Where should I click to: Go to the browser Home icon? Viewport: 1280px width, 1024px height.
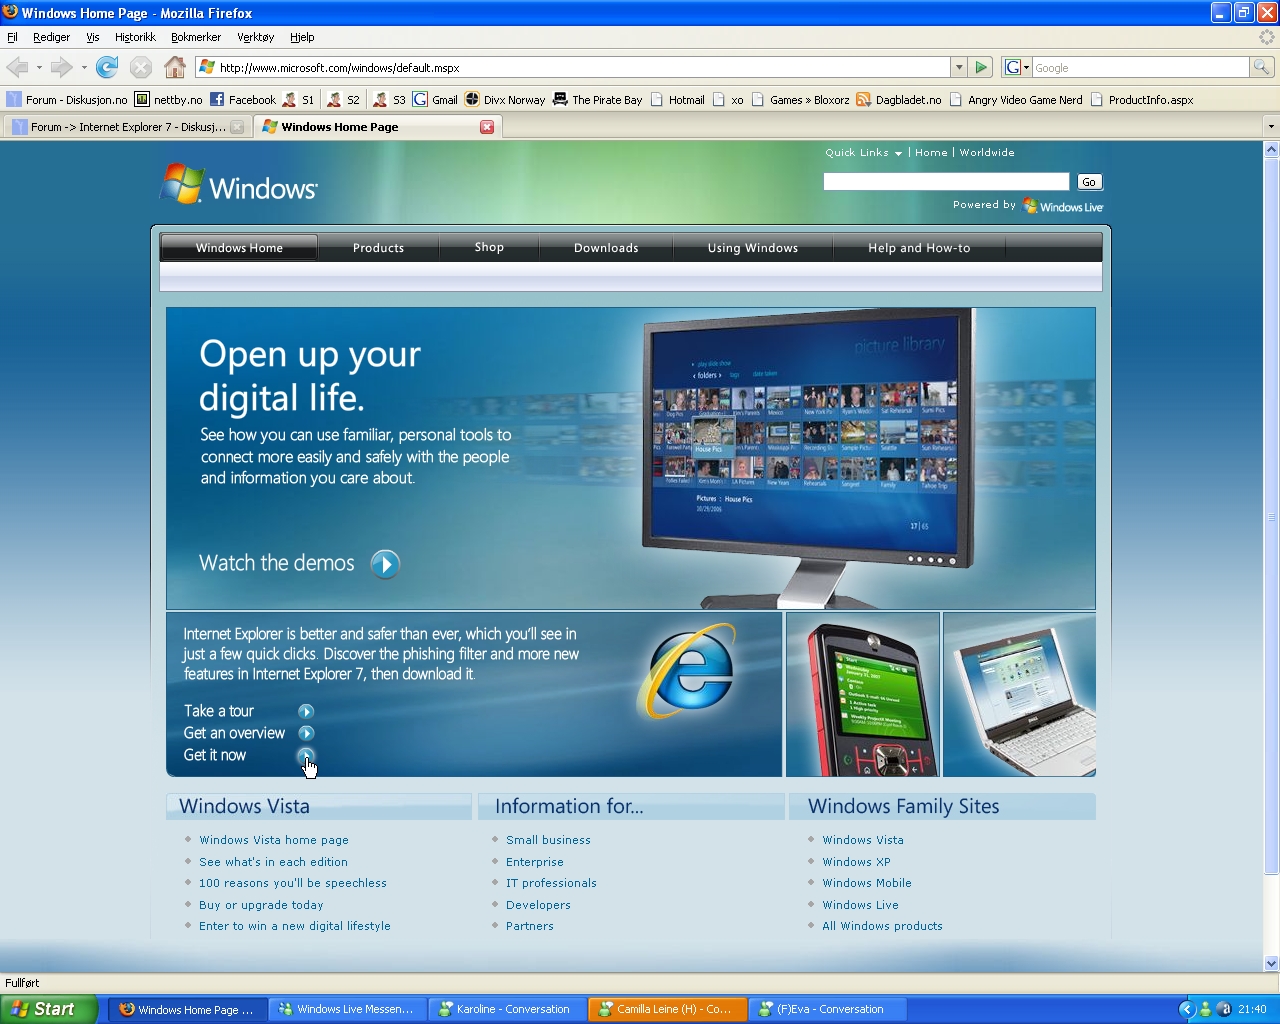[175, 67]
